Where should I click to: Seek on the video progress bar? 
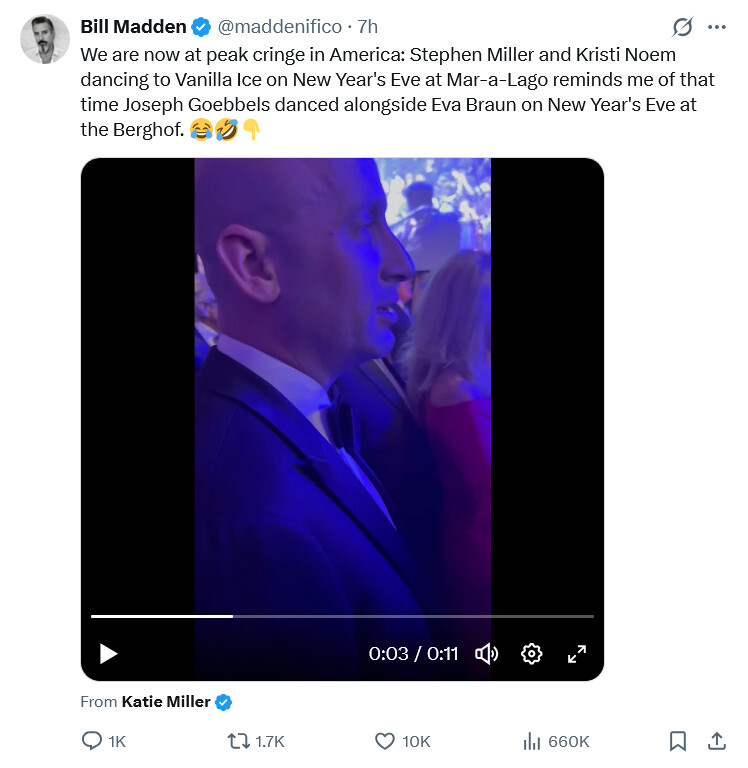point(400,616)
